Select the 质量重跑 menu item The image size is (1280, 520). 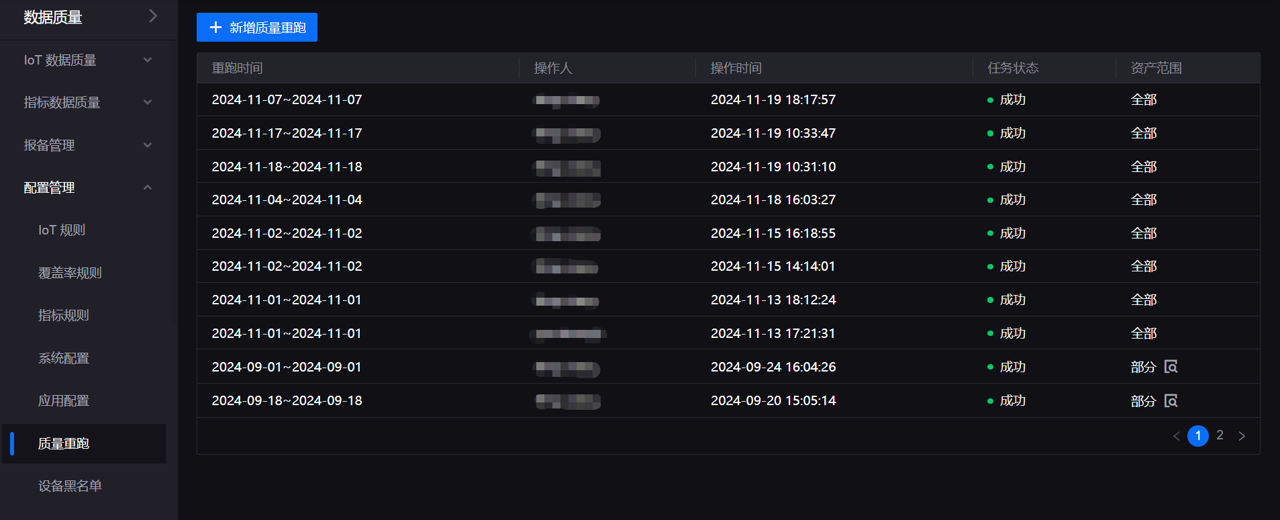point(64,443)
